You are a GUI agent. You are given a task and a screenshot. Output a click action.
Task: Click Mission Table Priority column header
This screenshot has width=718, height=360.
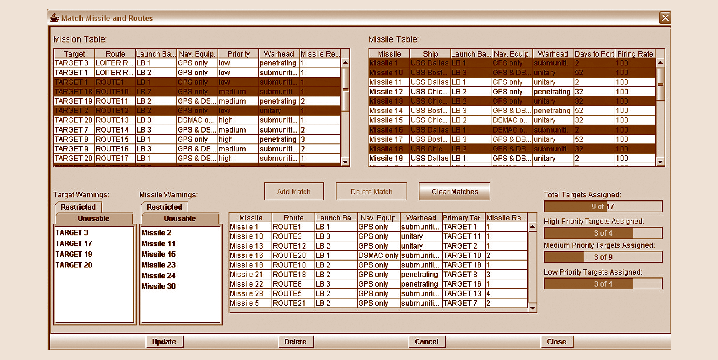click(x=238, y=54)
